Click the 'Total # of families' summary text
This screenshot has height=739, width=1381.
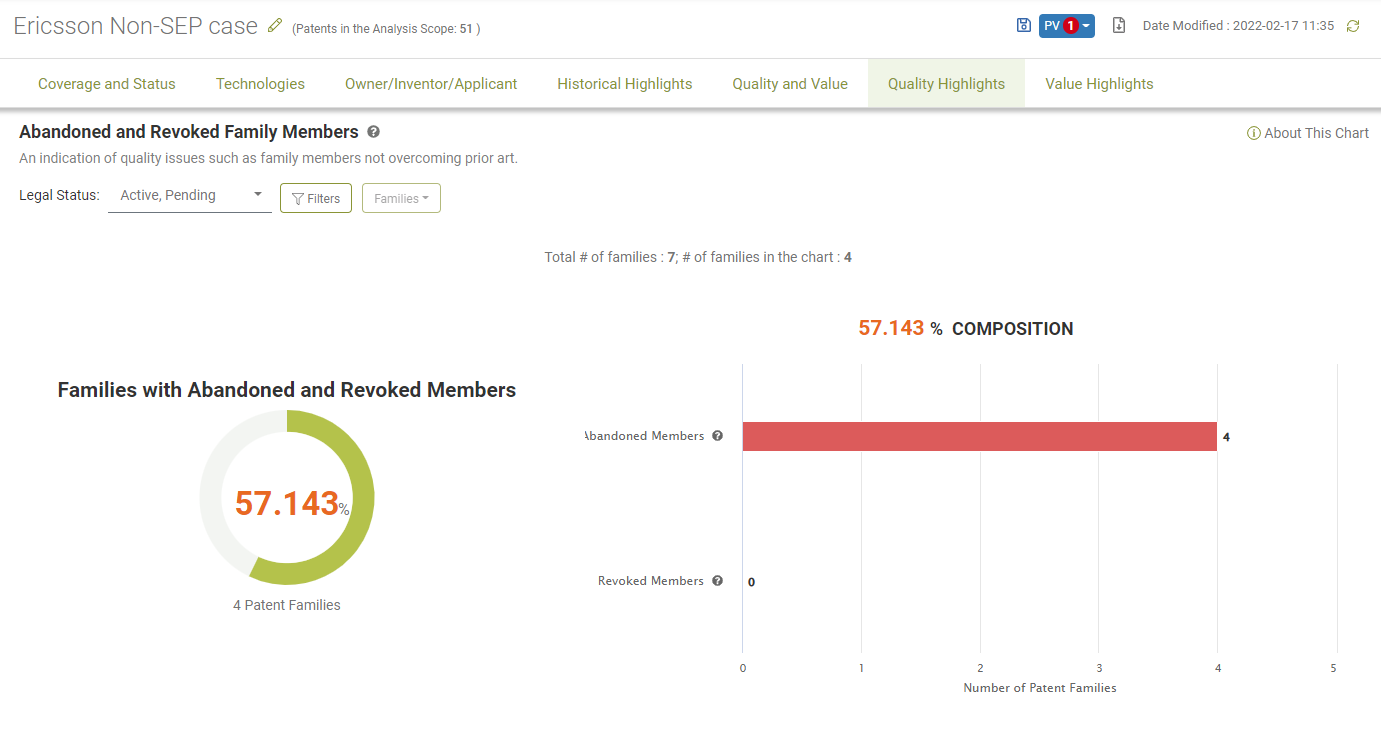698,257
